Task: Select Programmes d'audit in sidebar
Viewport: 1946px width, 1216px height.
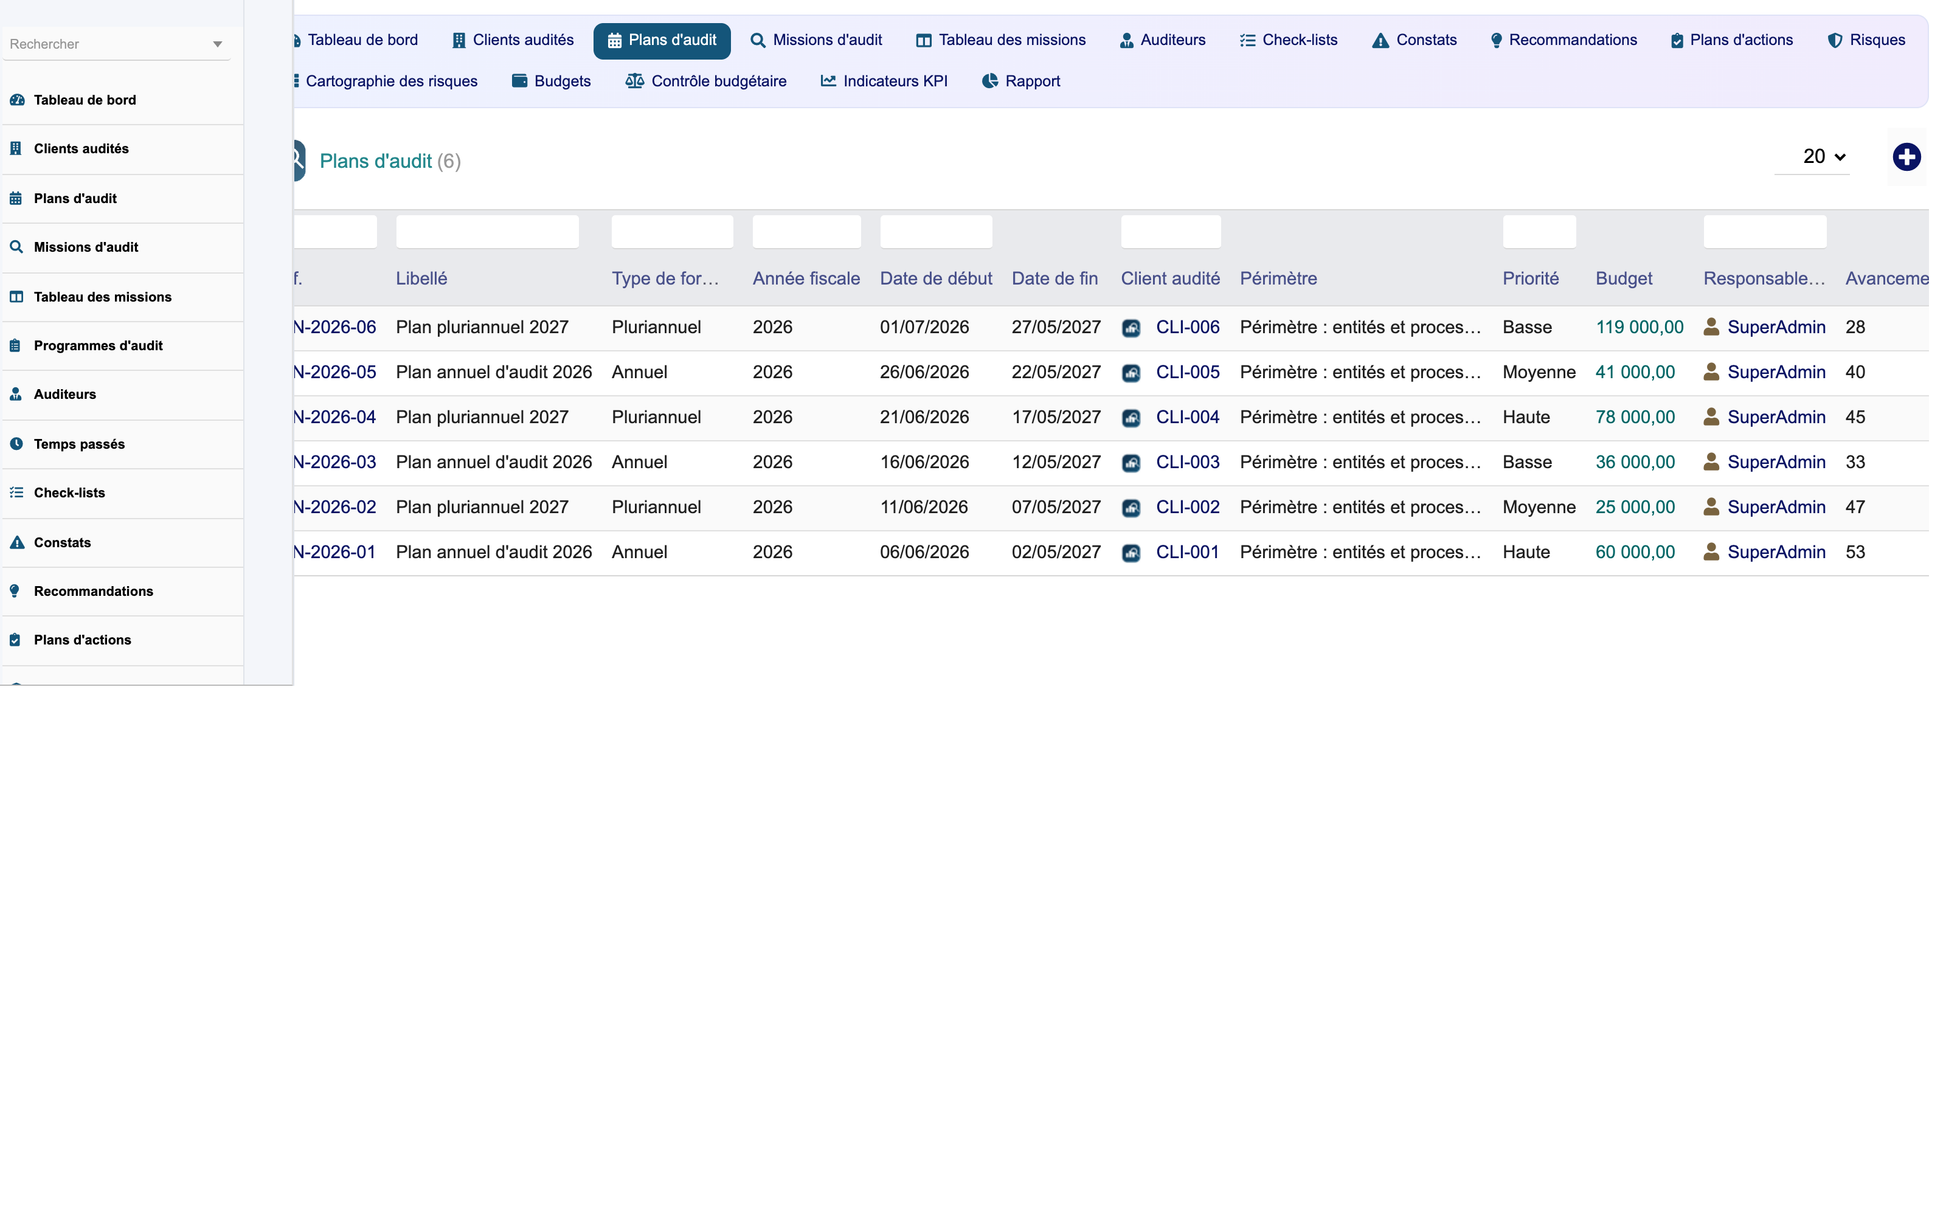Action: click(98, 346)
